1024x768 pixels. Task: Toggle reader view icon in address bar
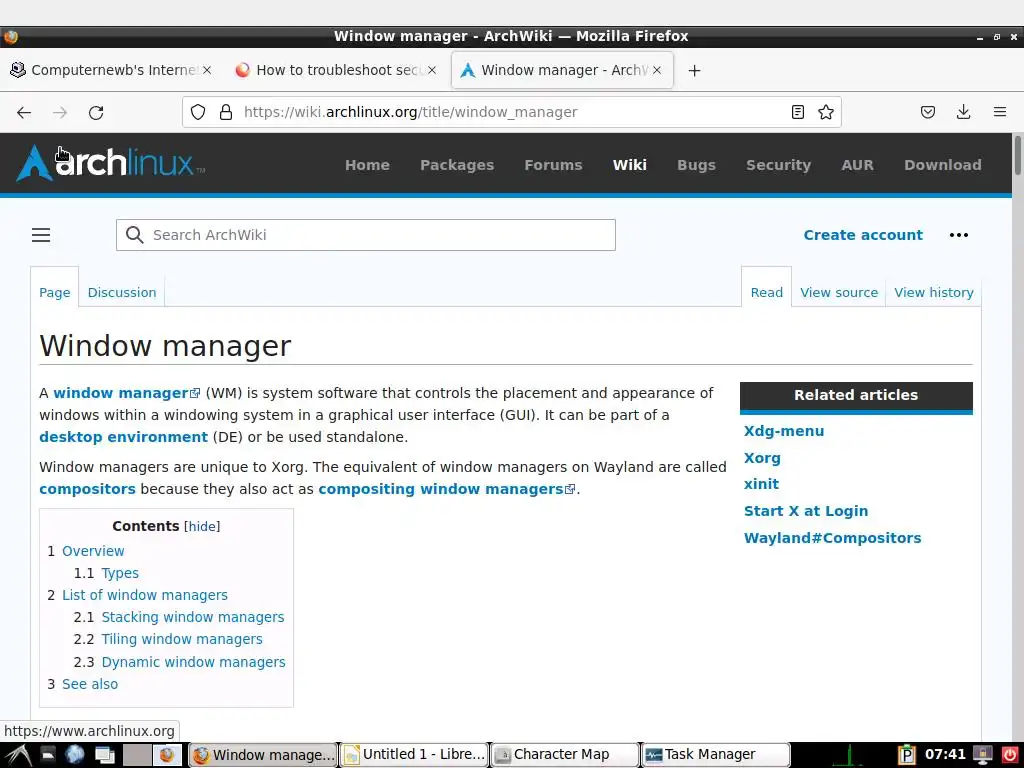click(x=797, y=112)
